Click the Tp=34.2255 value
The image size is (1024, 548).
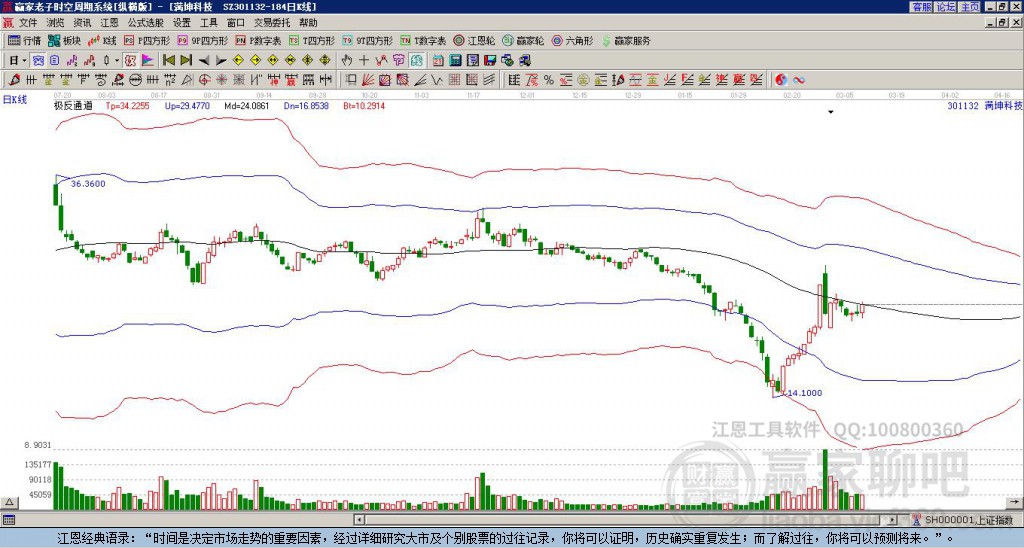tap(127, 105)
